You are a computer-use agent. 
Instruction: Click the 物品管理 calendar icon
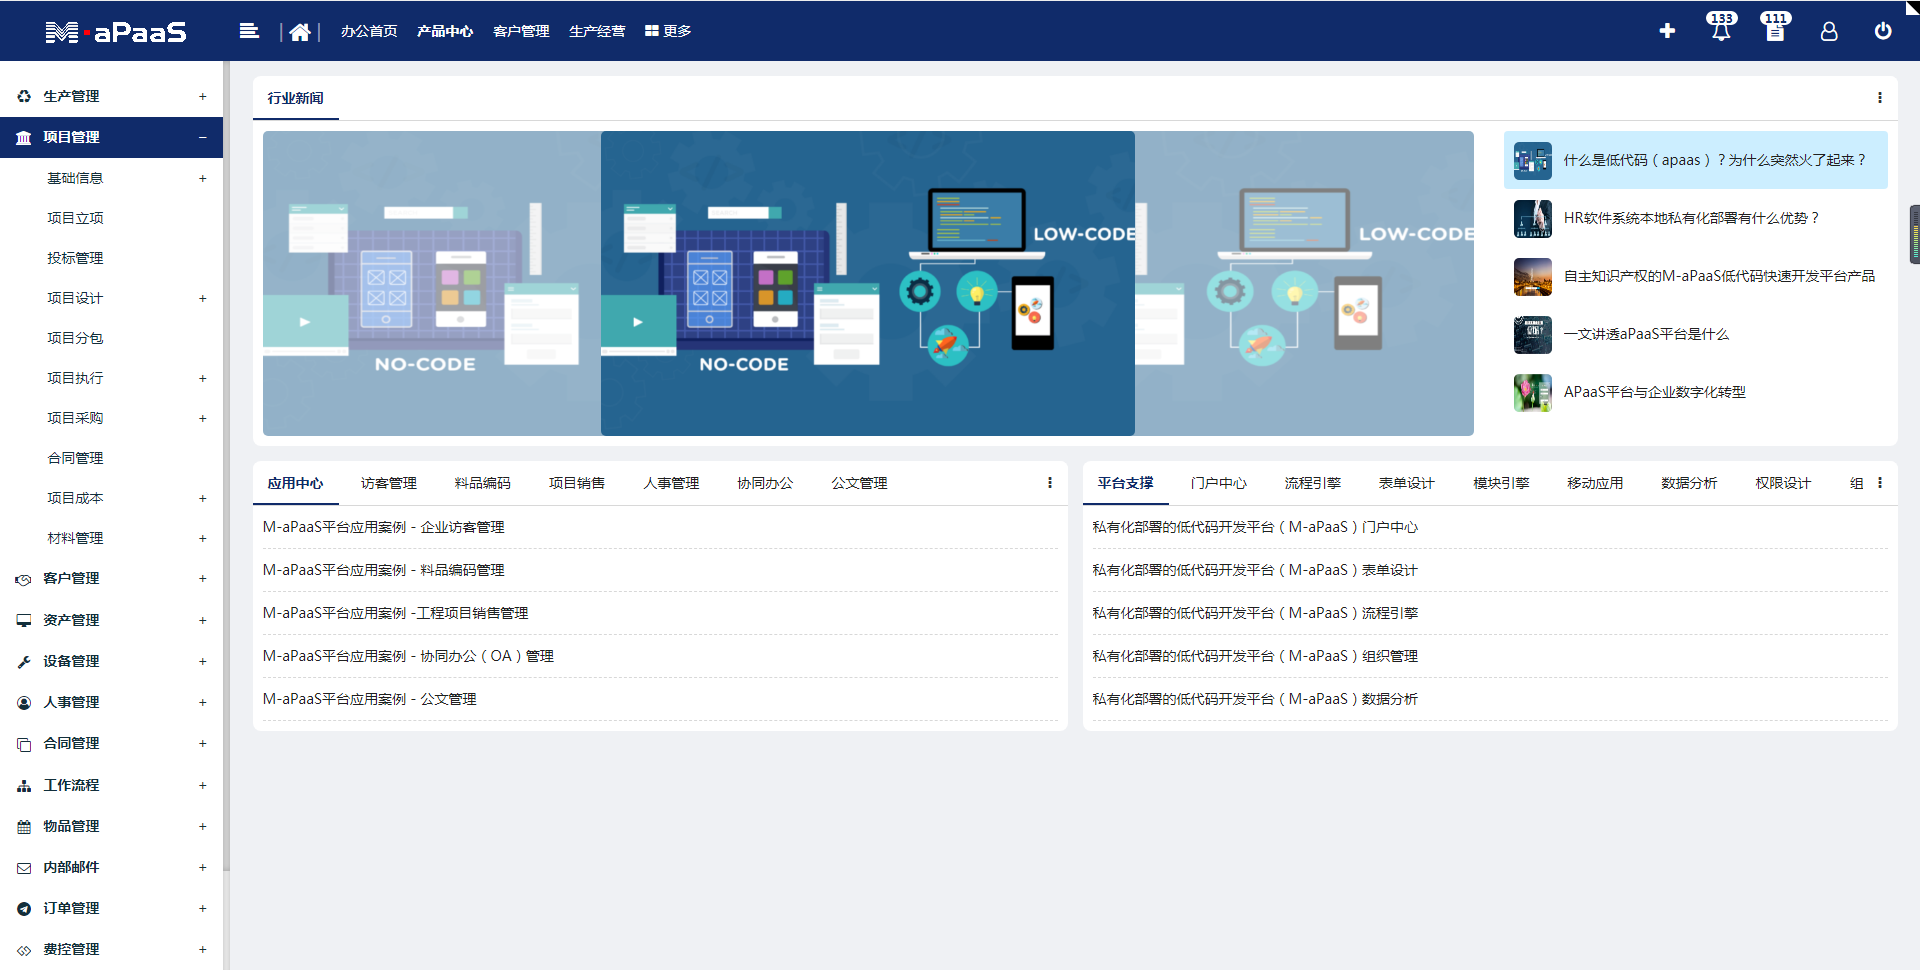(x=24, y=827)
